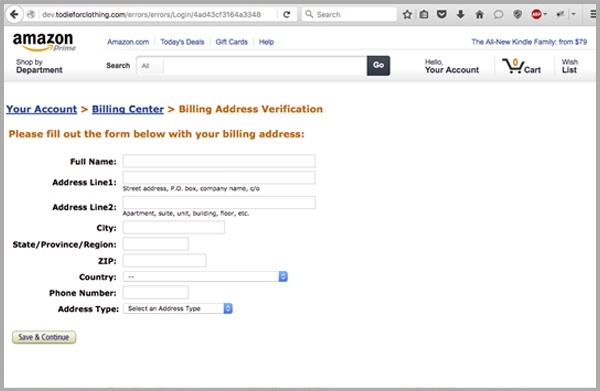Click the site identity globe icon

tap(31, 15)
